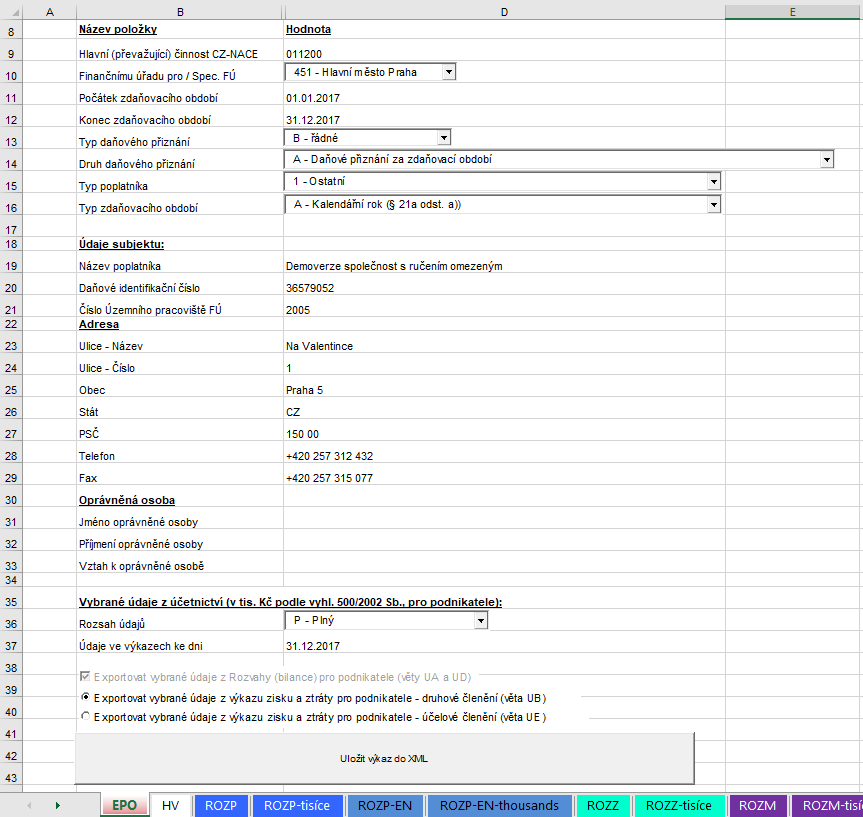Select the ROZZ sheet tab
The width and height of the screenshot is (863, 817).
(x=602, y=805)
